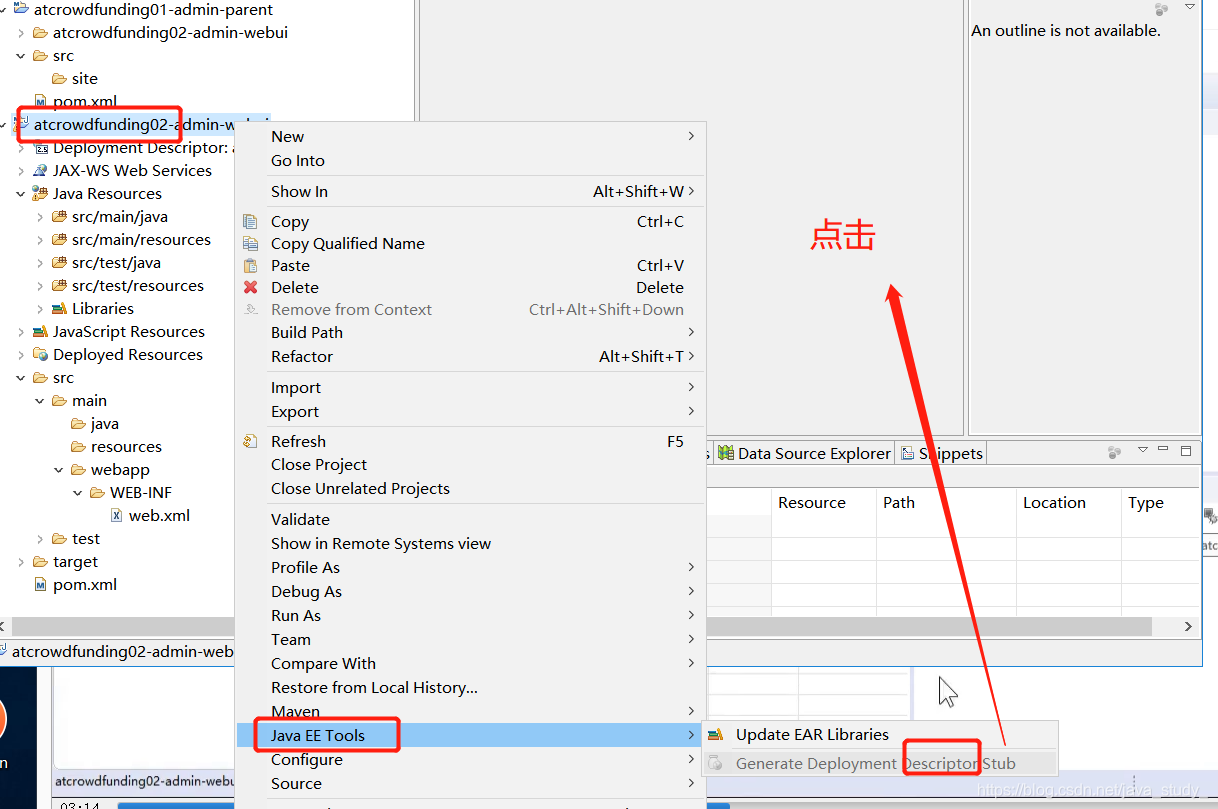This screenshot has width=1218, height=809.
Task: Open the Maven submenu
Action: pos(470,712)
